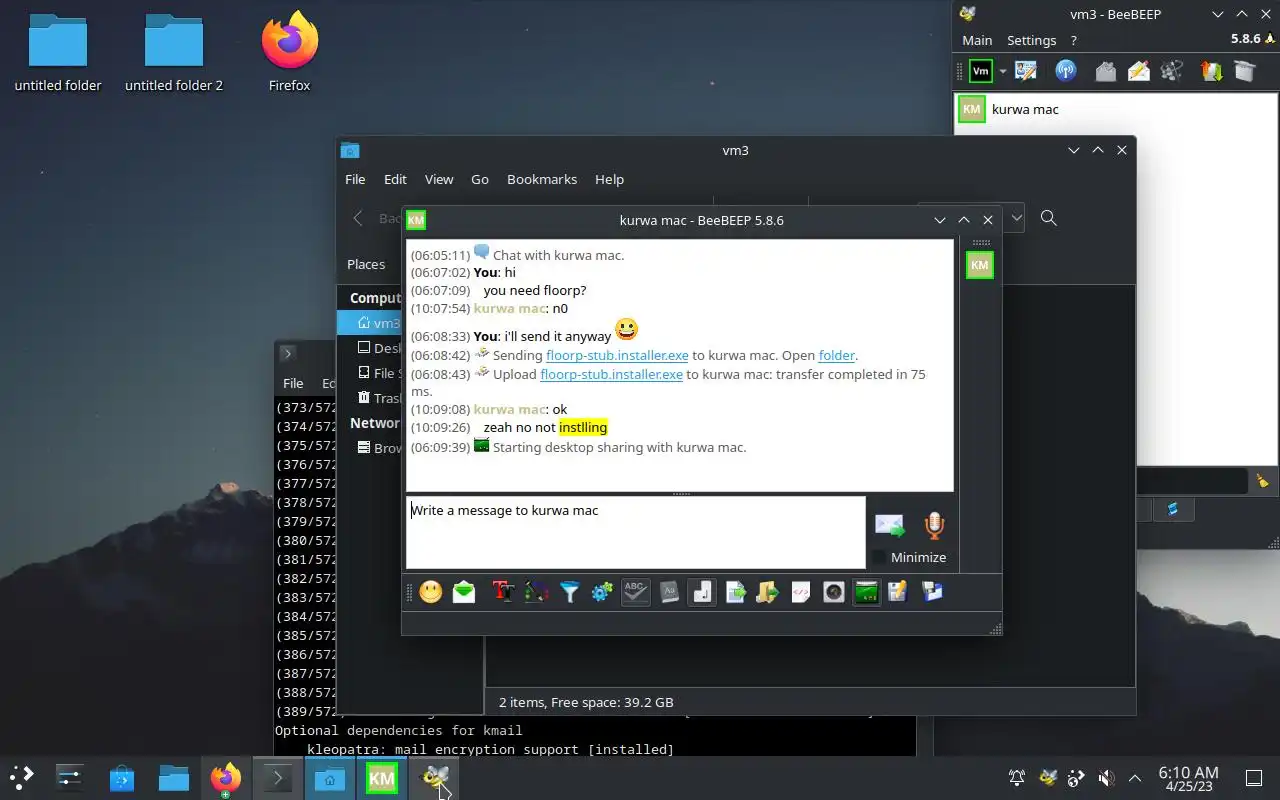Image resolution: width=1280 pixels, height=800 pixels.
Task: Change chat font with the red TT icon
Action: [x=503, y=592]
